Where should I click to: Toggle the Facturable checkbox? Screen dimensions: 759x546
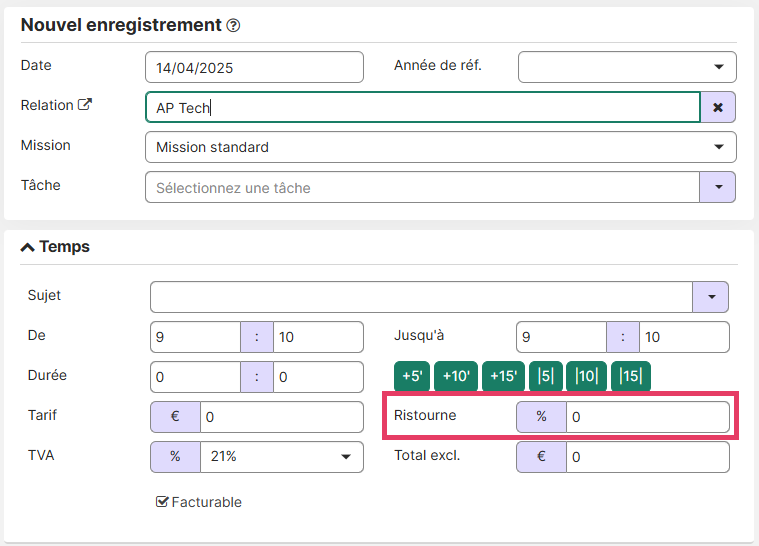pos(162,502)
